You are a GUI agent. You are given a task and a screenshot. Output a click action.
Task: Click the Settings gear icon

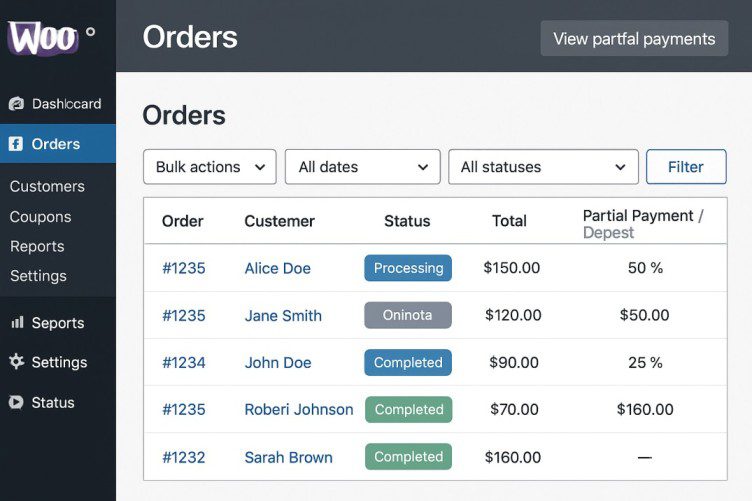point(16,362)
